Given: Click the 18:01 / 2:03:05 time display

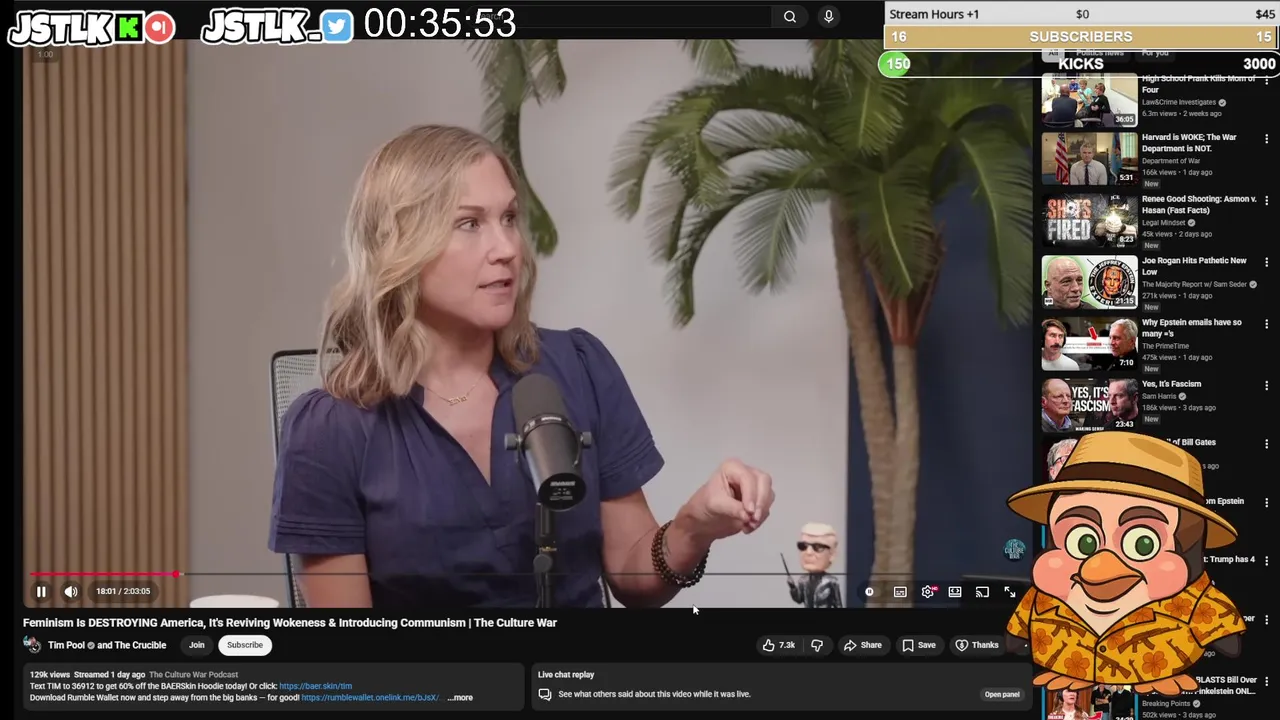Looking at the screenshot, I should coord(123,591).
